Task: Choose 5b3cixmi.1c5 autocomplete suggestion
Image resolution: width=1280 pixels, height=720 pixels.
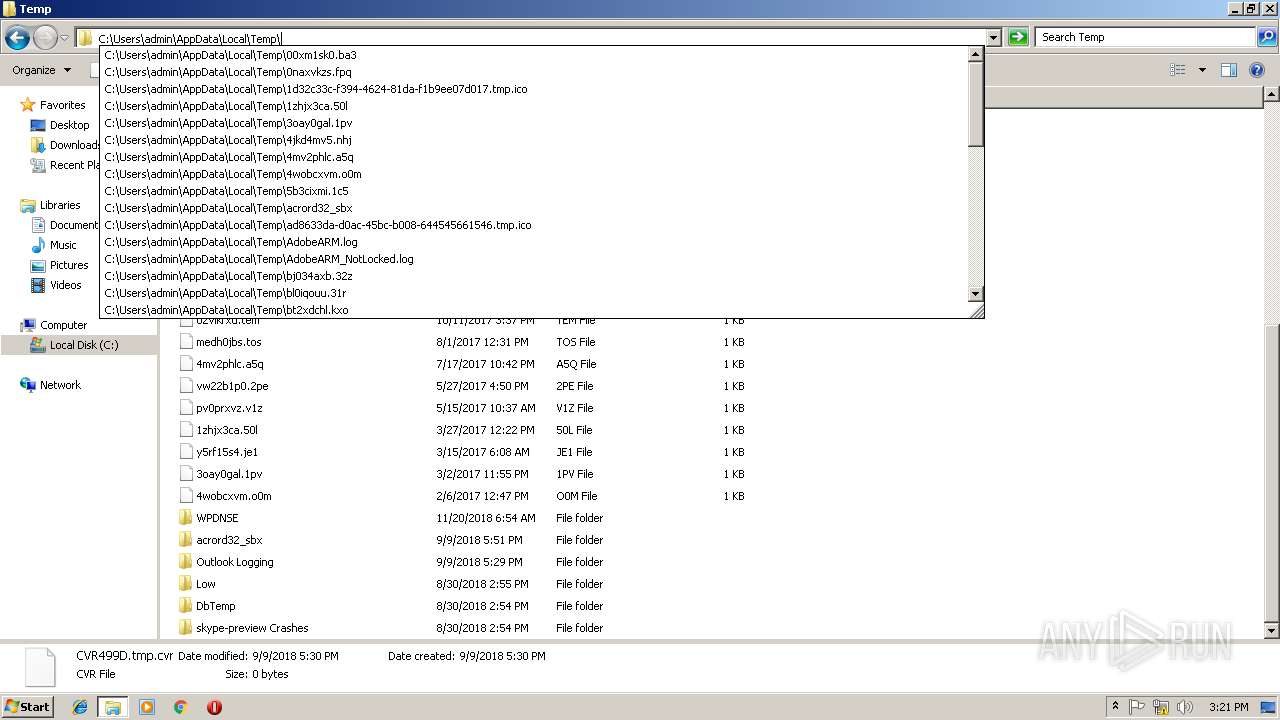Action: (x=535, y=191)
